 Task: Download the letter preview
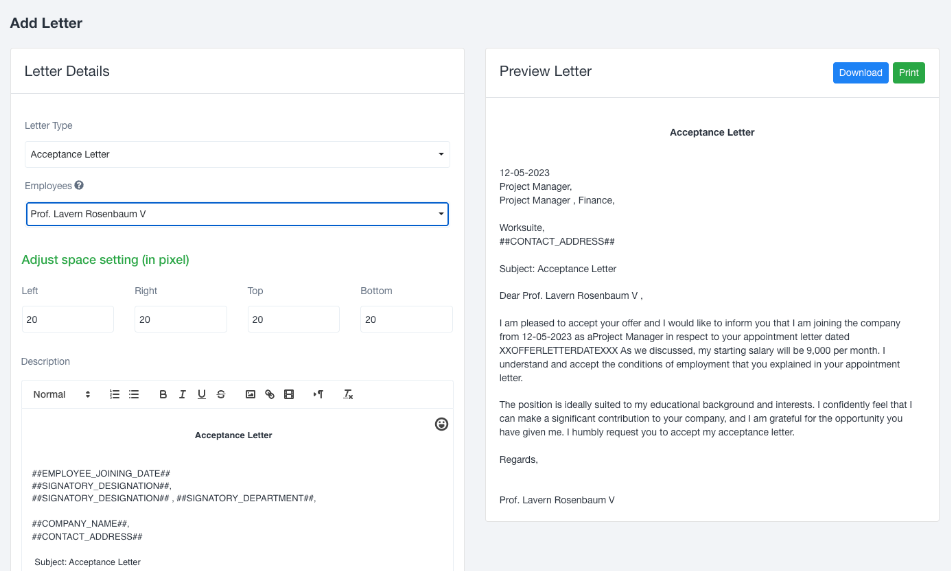pos(860,73)
